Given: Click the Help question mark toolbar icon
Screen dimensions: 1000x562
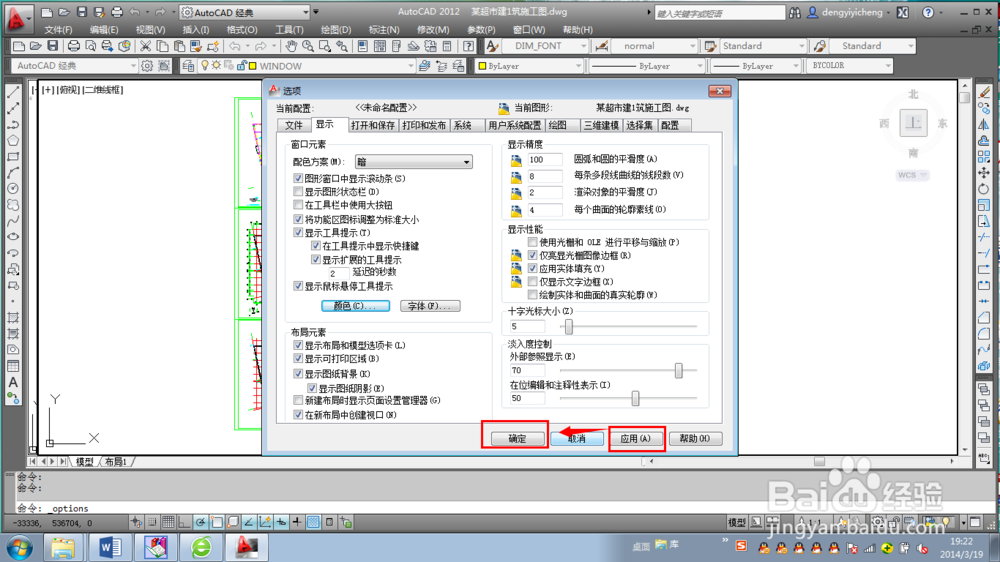Looking at the screenshot, I should pos(468,46).
